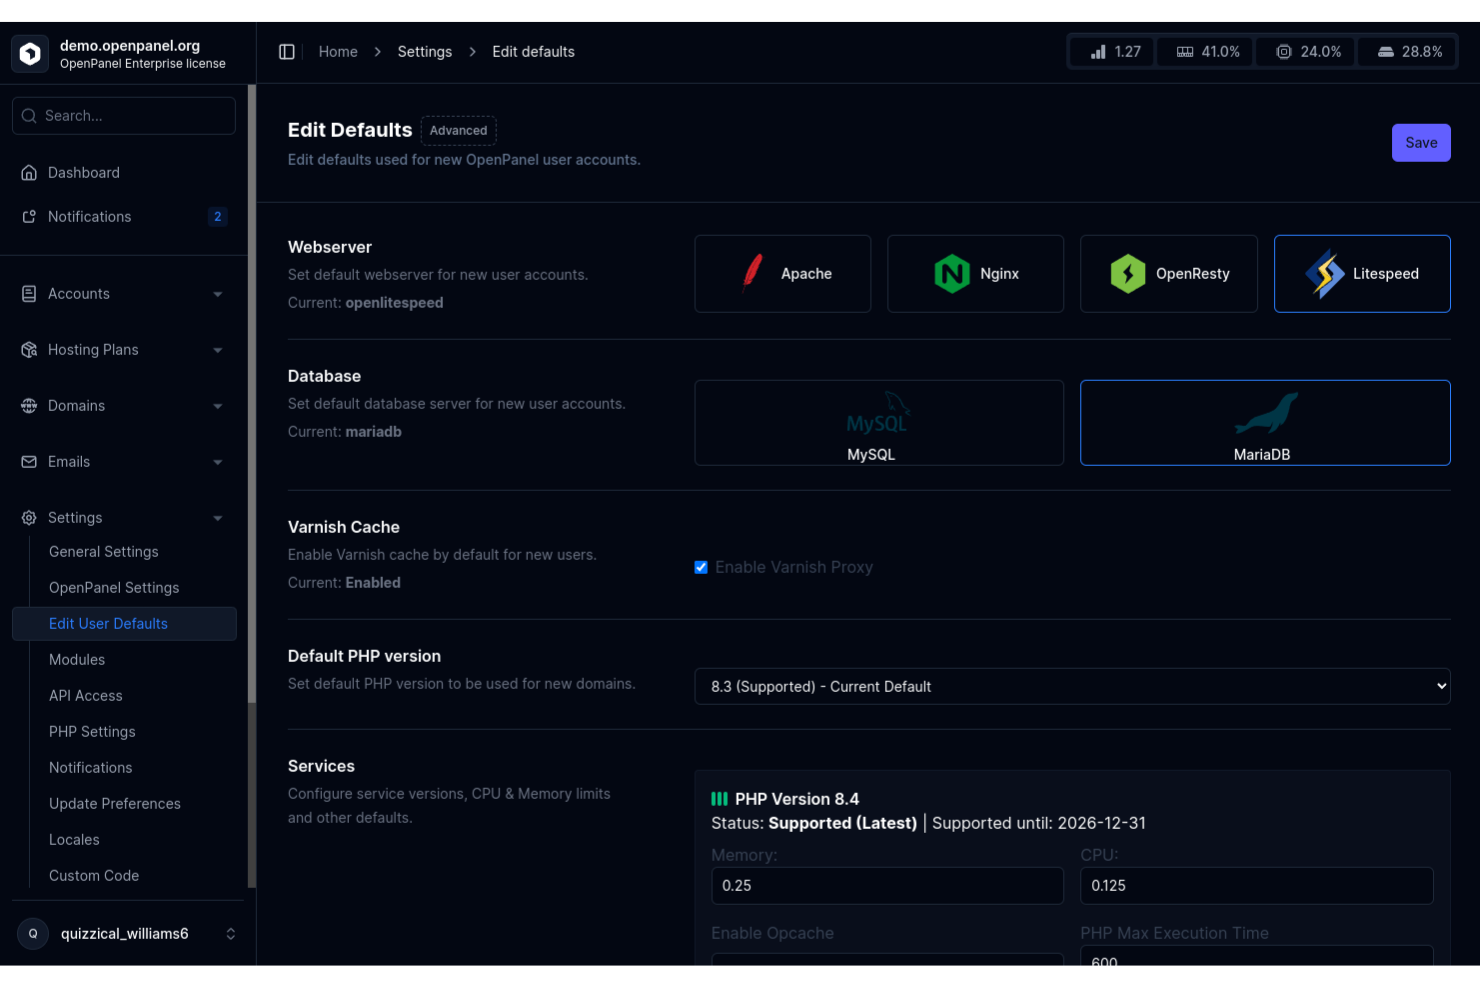Select OpenResty as default webserver
1480x987 pixels.
pos(1169,274)
